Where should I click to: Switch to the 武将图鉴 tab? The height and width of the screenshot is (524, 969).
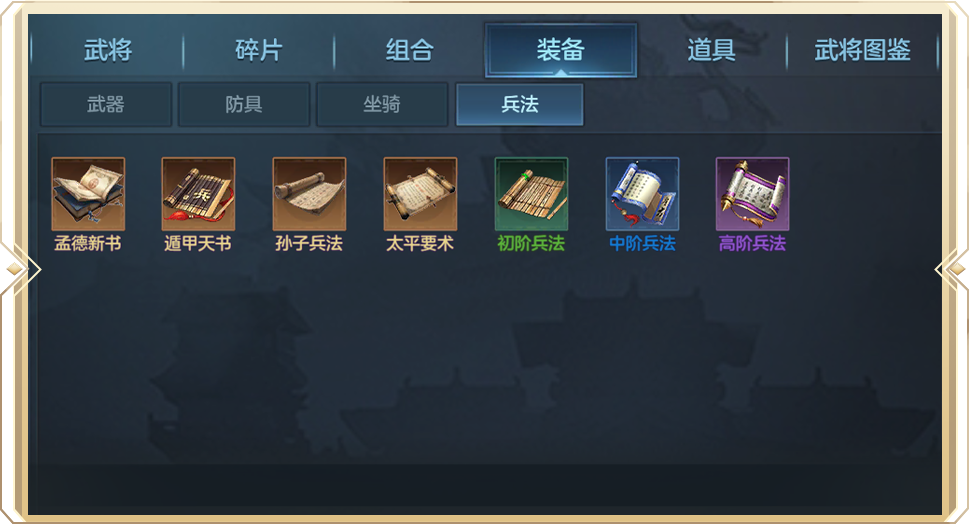point(862,50)
